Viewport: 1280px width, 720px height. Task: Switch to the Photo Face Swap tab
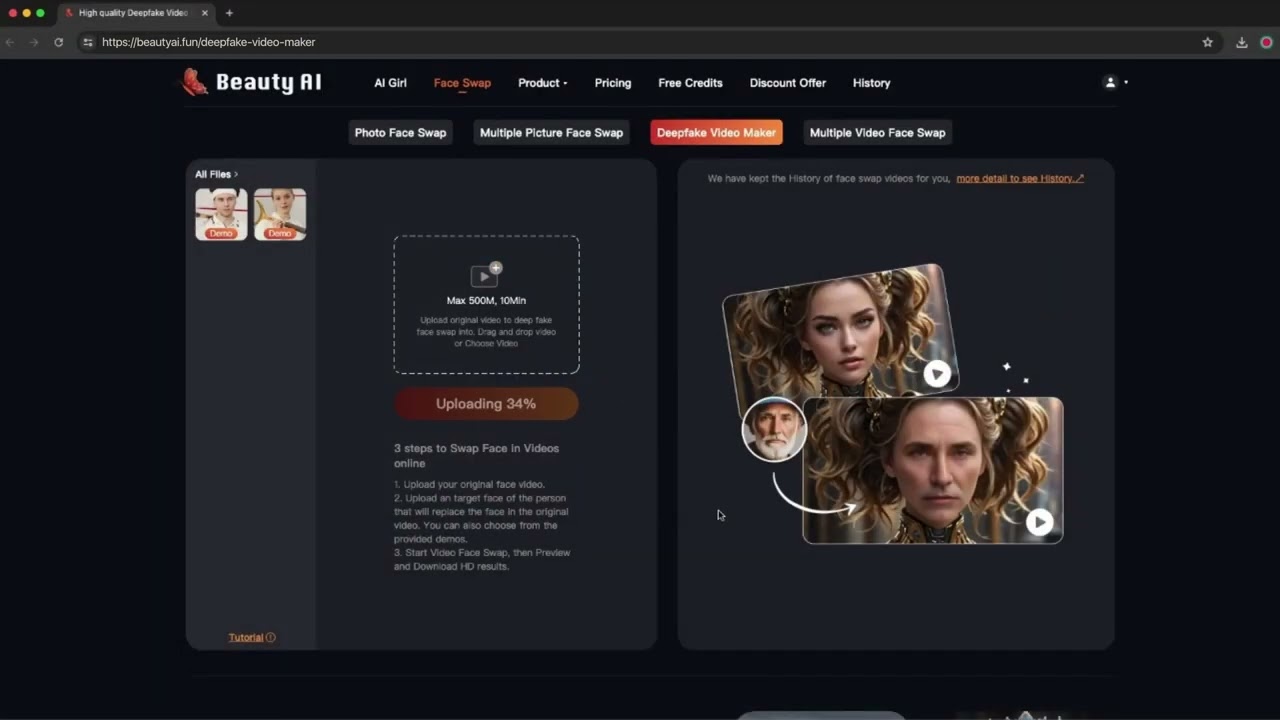[400, 133]
